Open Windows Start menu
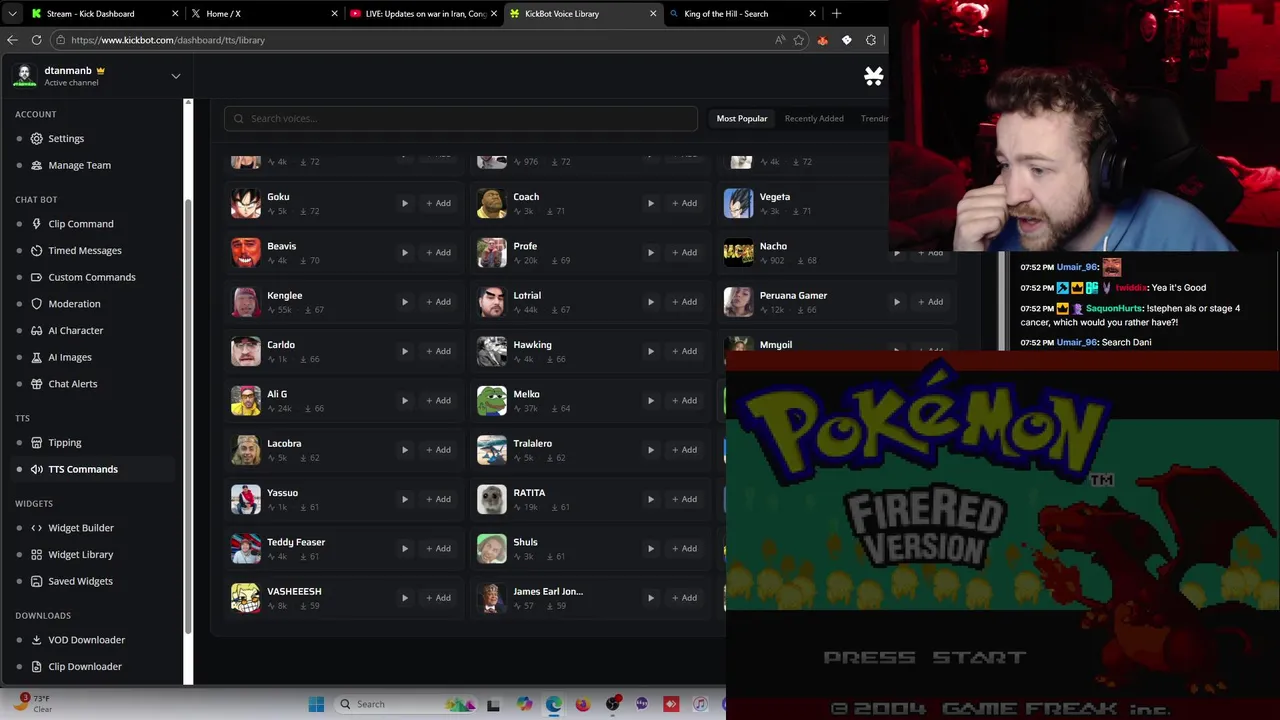 pyautogui.click(x=316, y=704)
